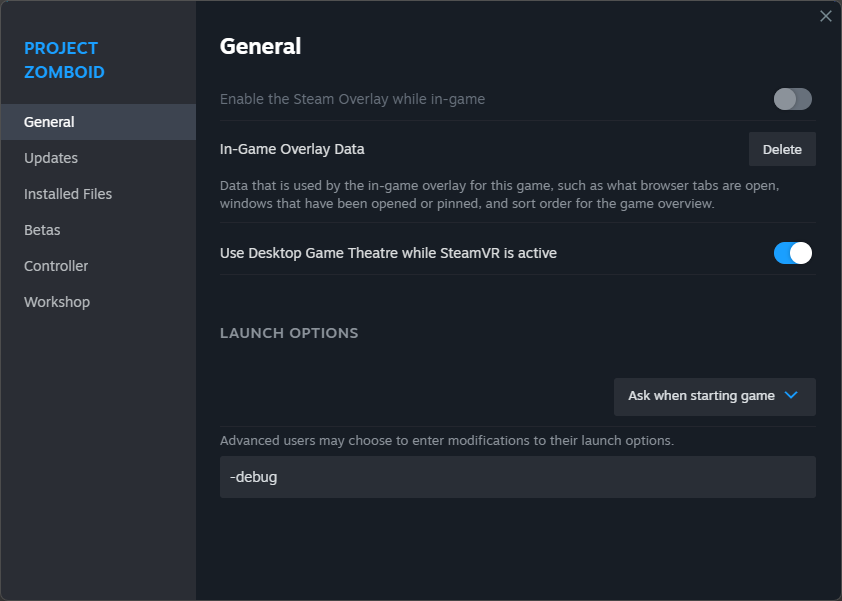Screen dimensions: 842x601
Task: Click the Use Desktop Game Theatre label text
Action: [388, 253]
